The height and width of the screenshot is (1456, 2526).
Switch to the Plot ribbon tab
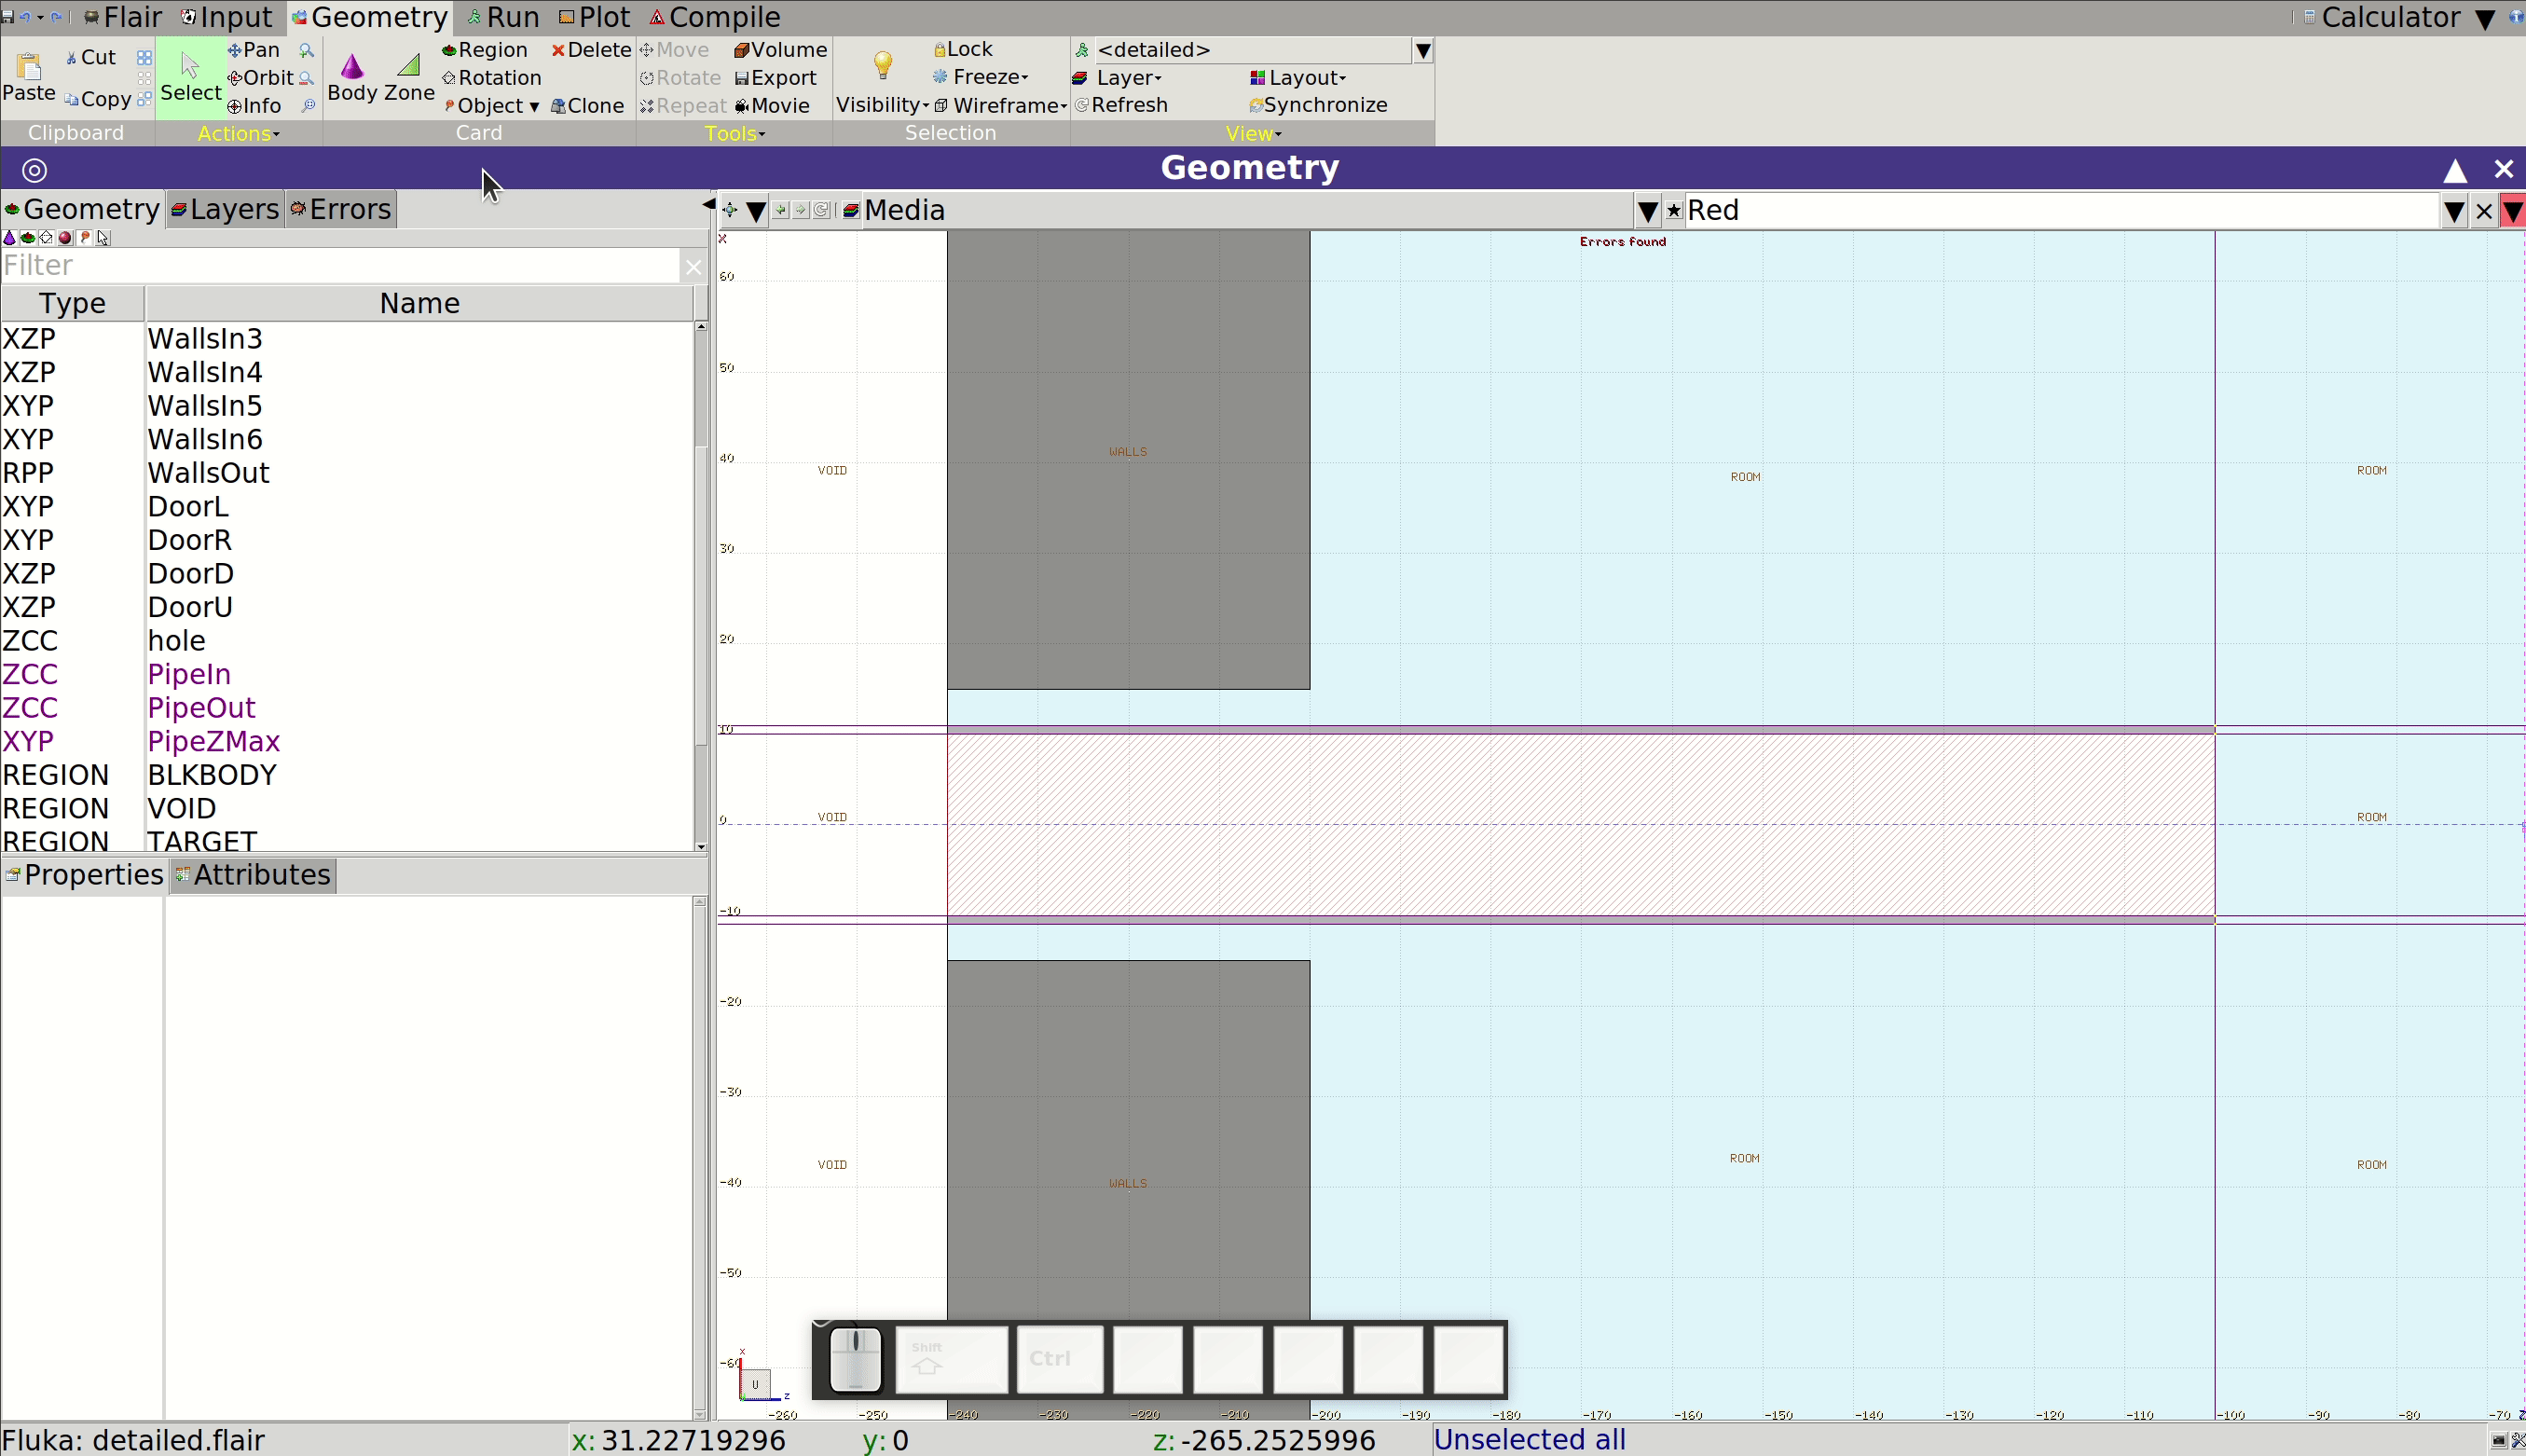click(x=595, y=17)
